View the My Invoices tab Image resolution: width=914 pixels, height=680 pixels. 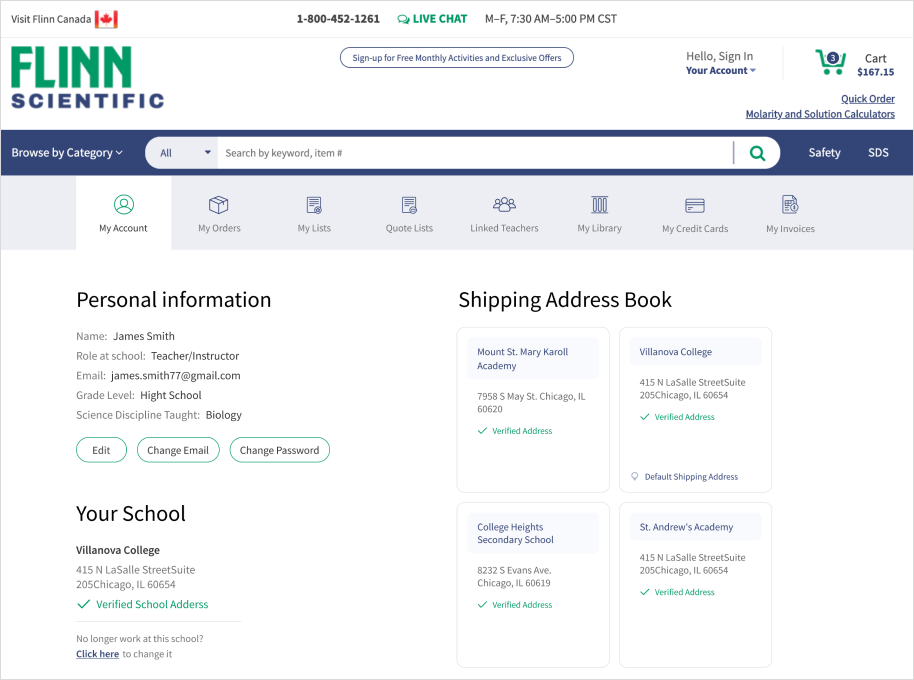(x=790, y=213)
